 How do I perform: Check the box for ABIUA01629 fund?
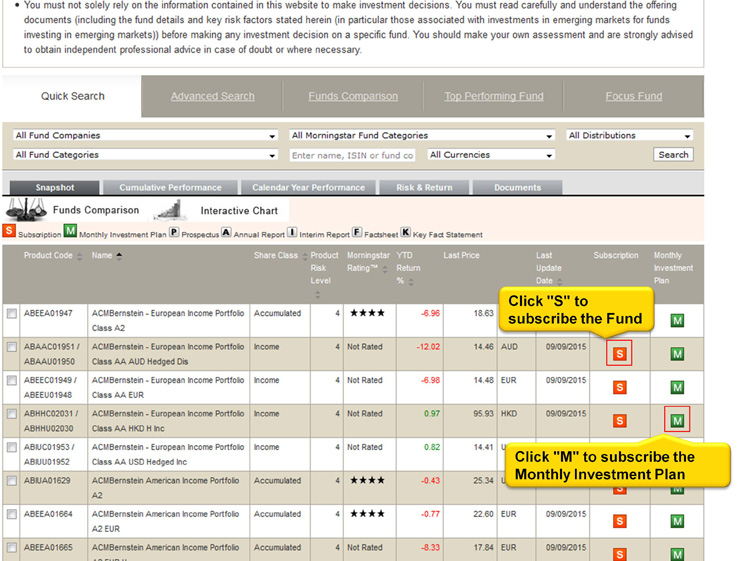pyautogui.click(x=12, y=480)
